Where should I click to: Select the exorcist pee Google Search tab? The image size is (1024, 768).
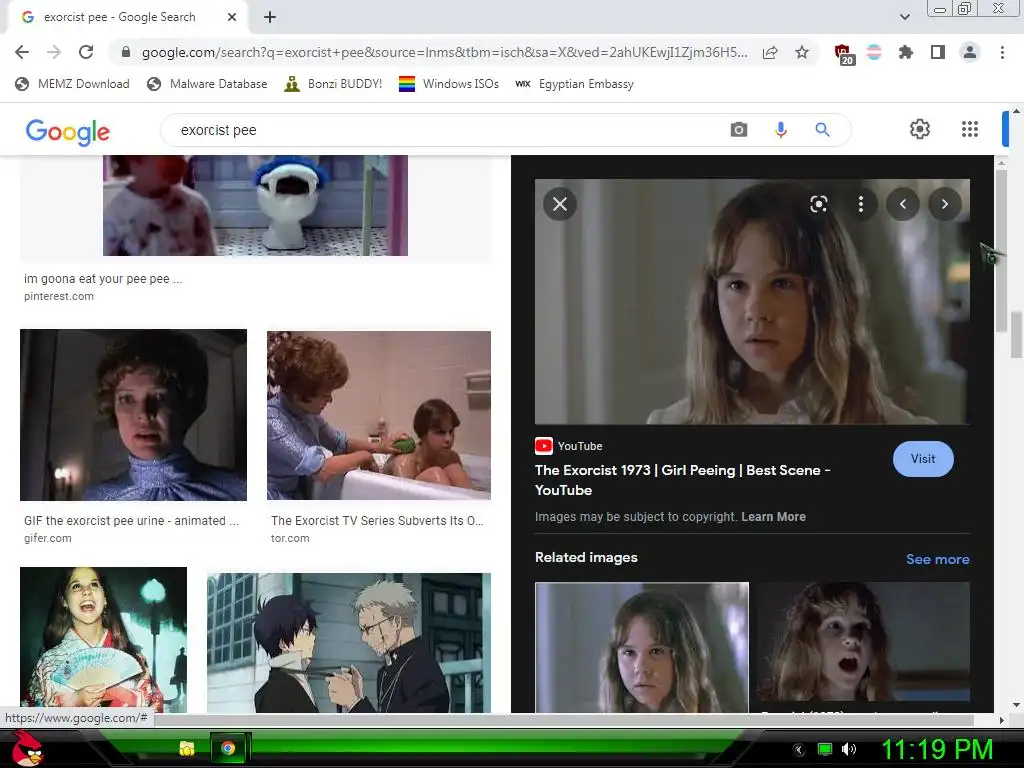127,17
